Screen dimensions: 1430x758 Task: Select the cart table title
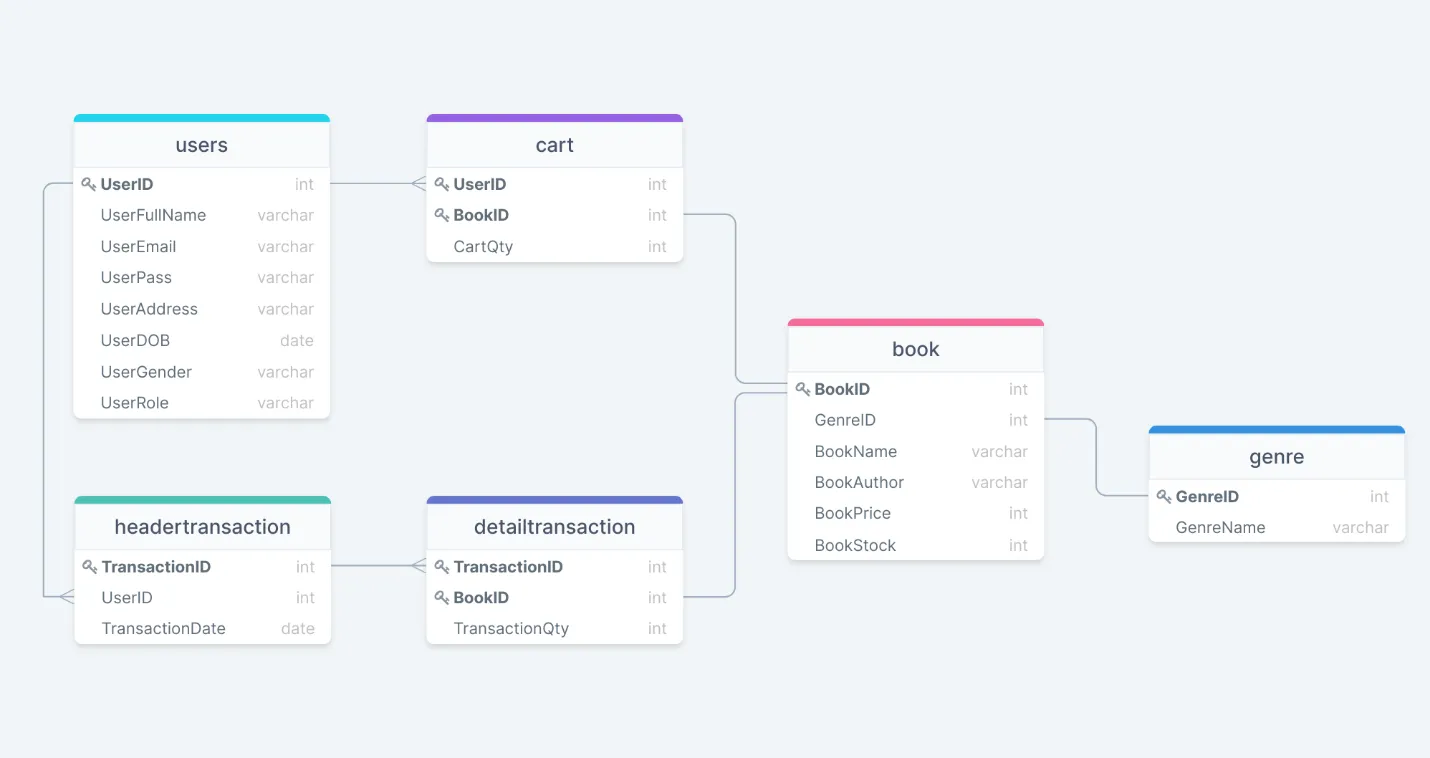tap(554, 145)
